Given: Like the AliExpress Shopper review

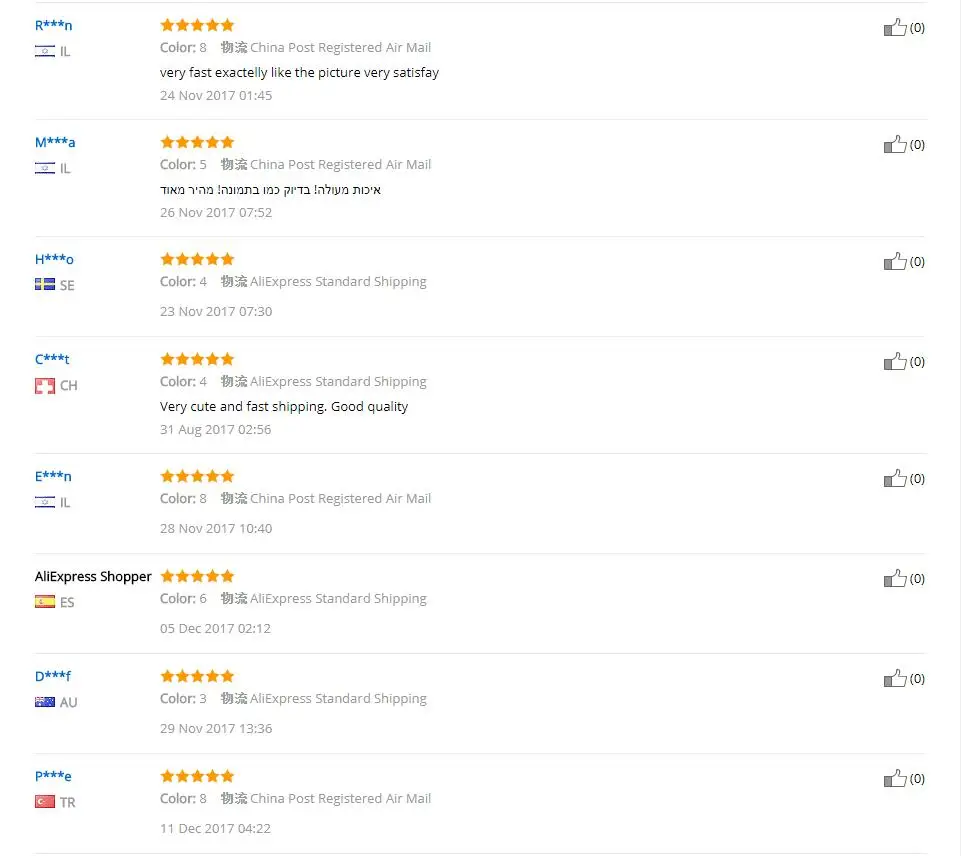Looking at the screenshot, I should (x=895, y=579).
